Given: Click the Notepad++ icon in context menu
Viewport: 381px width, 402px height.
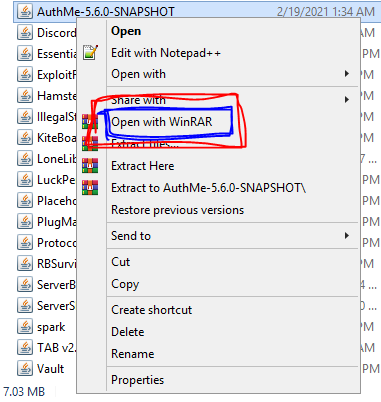Looking at the screenshot, I should (90, 53).
